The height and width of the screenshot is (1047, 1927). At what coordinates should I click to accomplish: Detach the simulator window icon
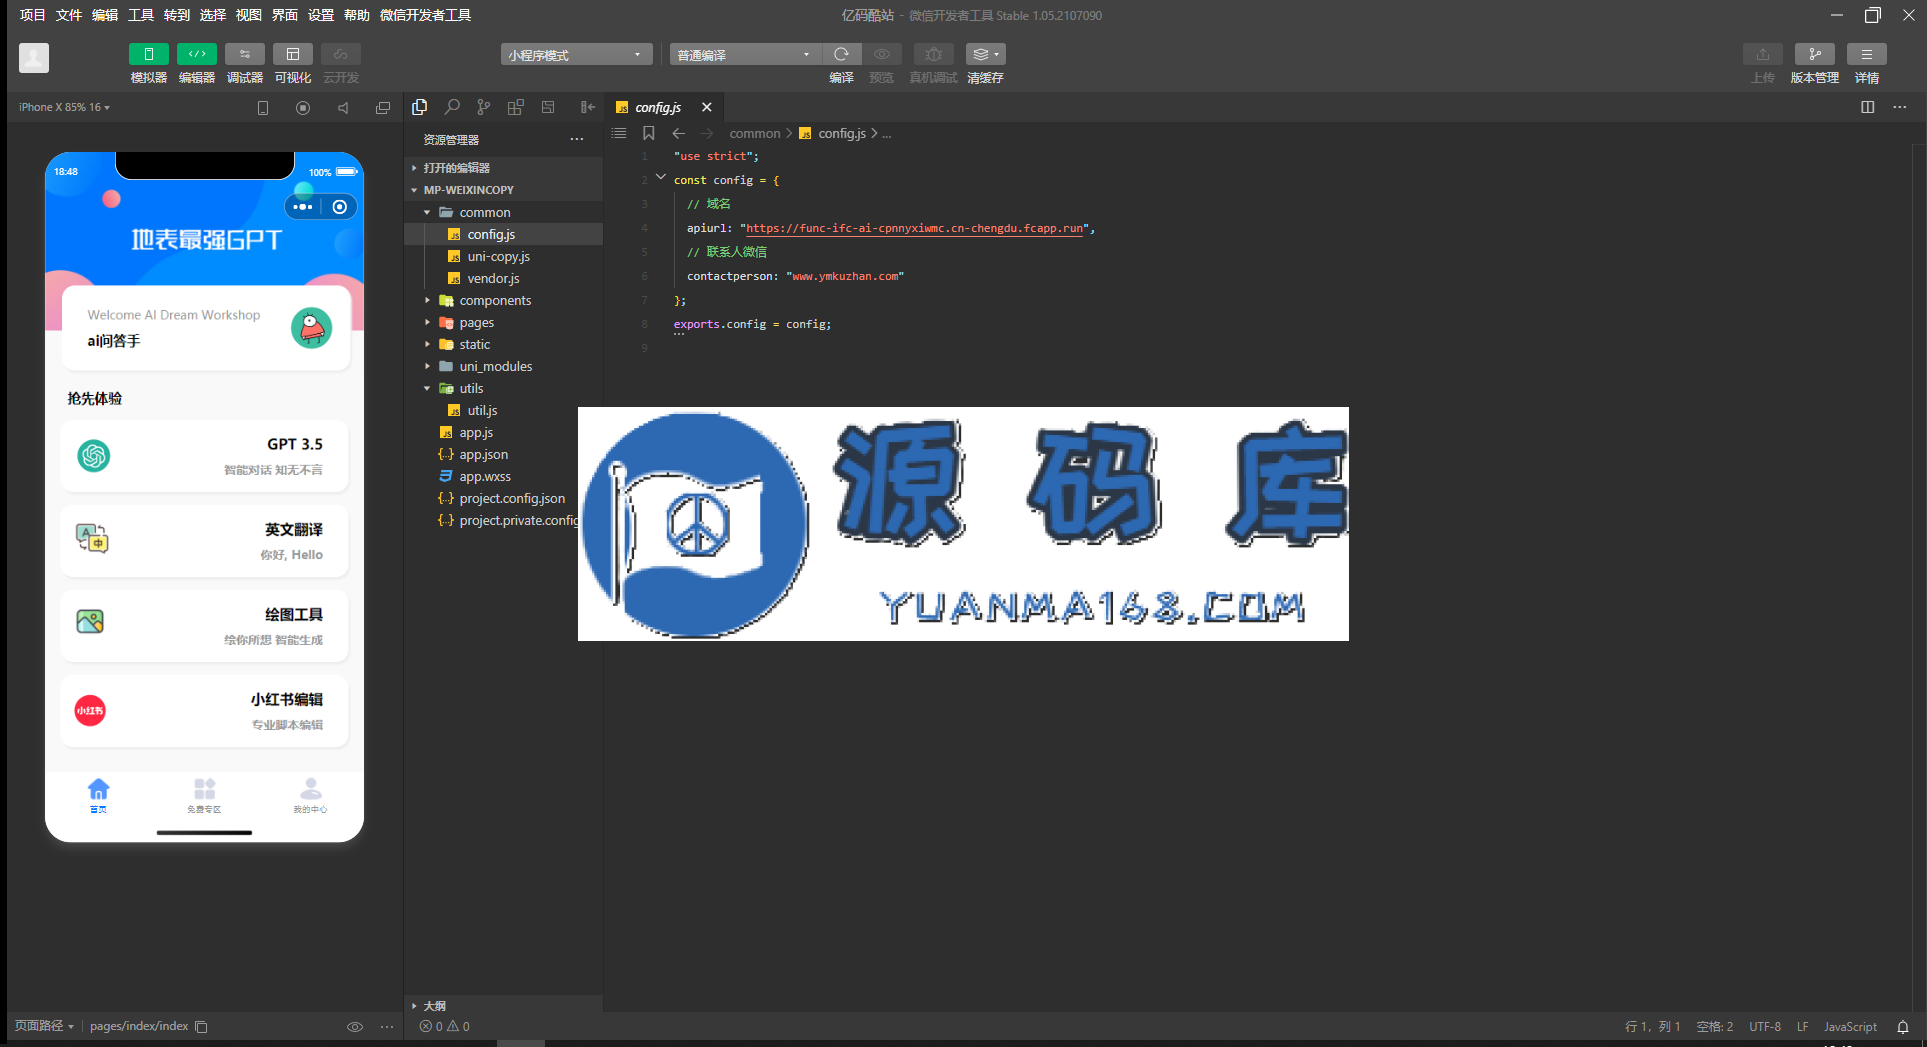383,108
